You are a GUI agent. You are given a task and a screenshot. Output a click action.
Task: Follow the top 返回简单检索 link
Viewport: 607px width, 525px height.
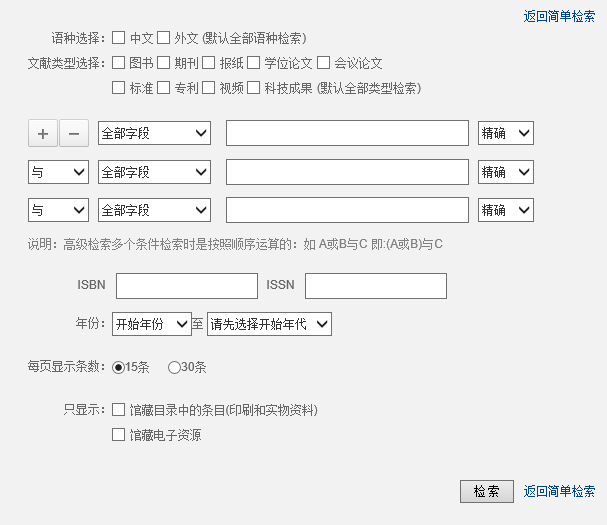pos(559,16)
